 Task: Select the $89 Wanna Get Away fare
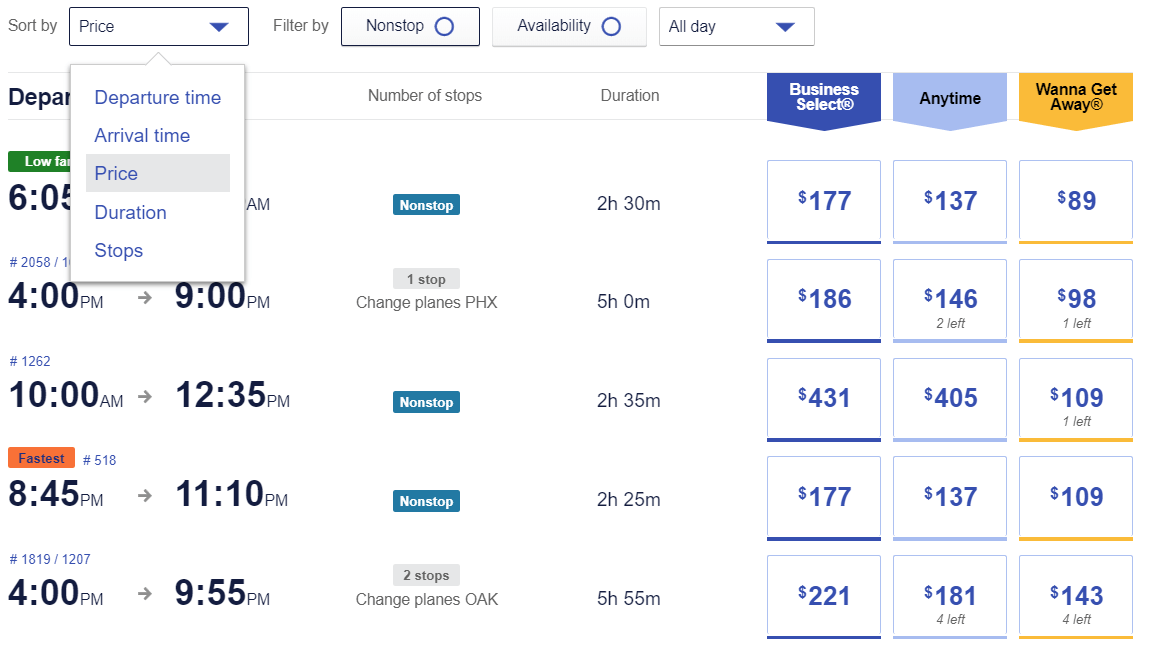click(1075, 201)
